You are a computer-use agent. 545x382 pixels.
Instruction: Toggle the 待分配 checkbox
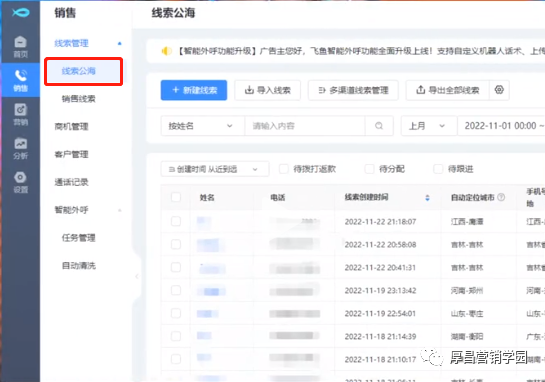click(369, 169)
